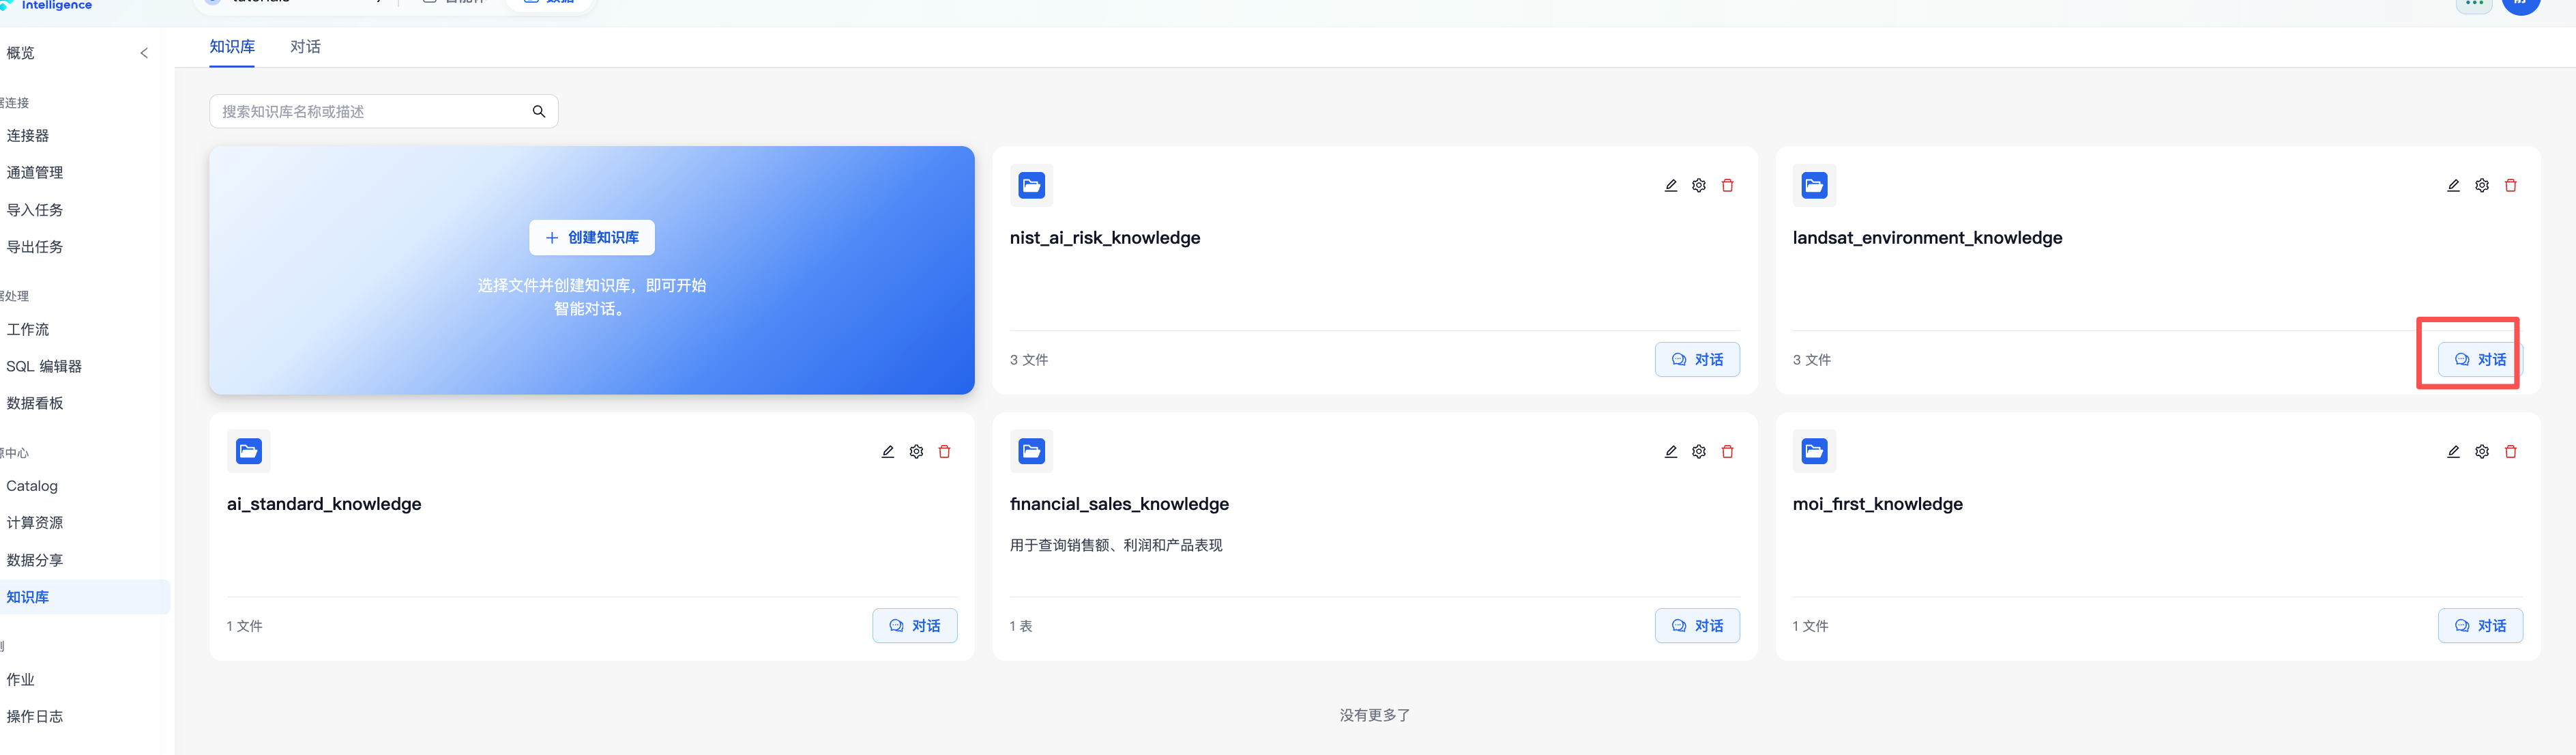Open settings gear for nist_ai_risk_knowledge
The width and height of the screenshot is (2576, 755).
click(x=1698, y=186)
